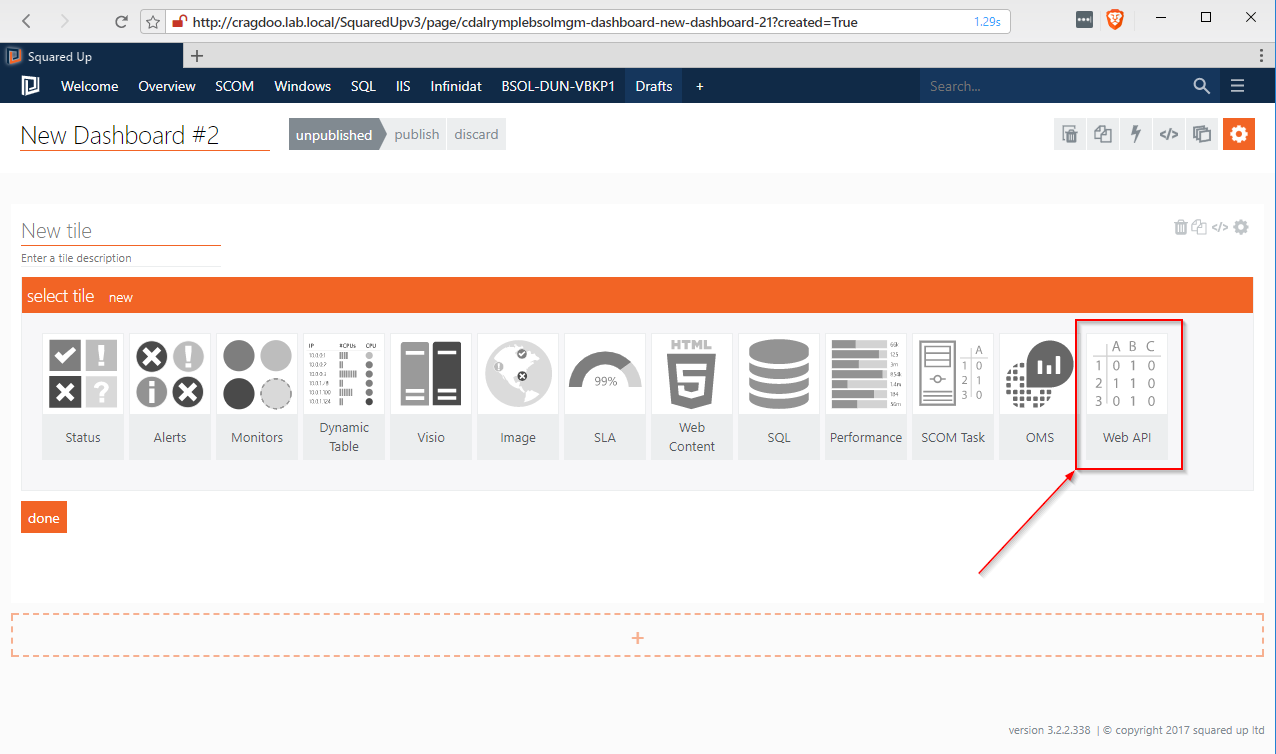1276x754 pixels.
Task: Open the IIS nav item
Action: tap(403, 86)
